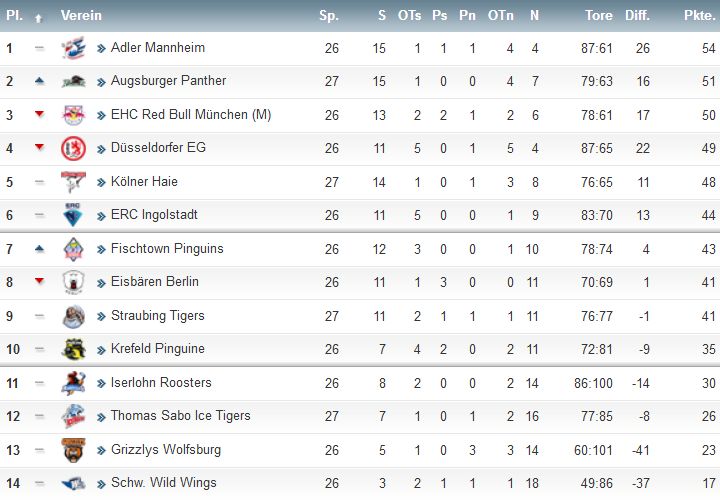Click the Grizzlys Wolfsburg bear logo
The width and height of the screenshot is (720, 500).
tap(73, 449)
